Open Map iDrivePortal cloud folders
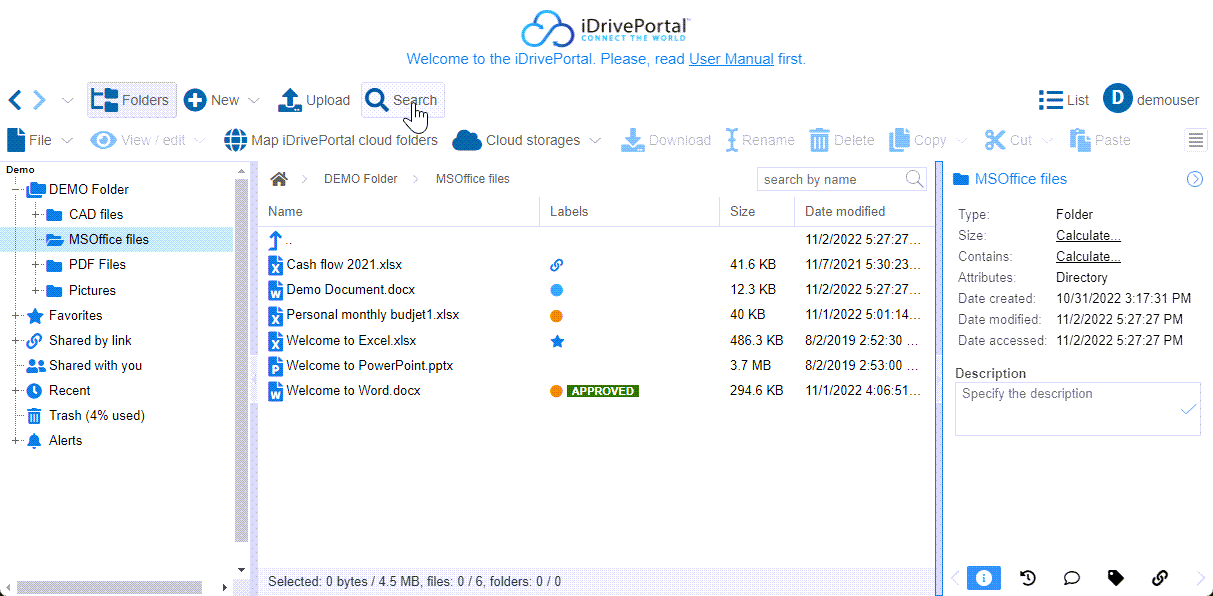The width and height of the screenshot is (1213, 596). (x=331, y=140)
